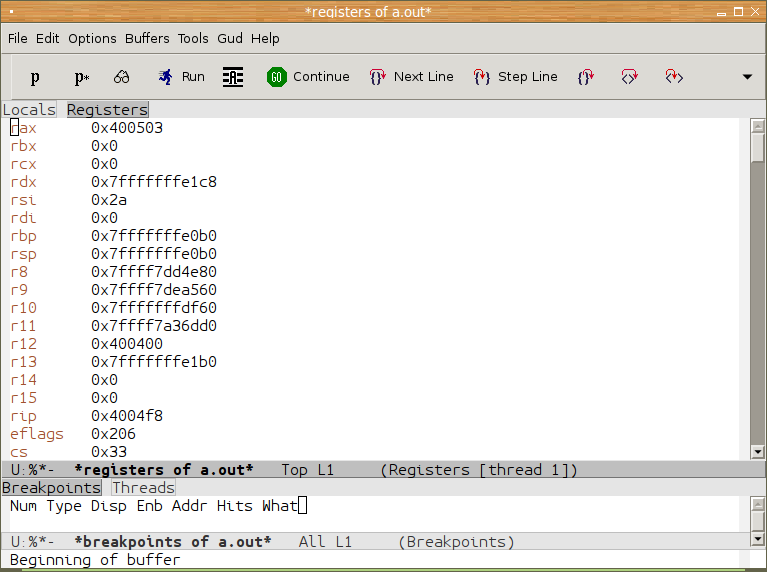This screenshot has width=767, height=572.
Task: Click the r12 value 0x400400
Action: (x=127, y=344)
